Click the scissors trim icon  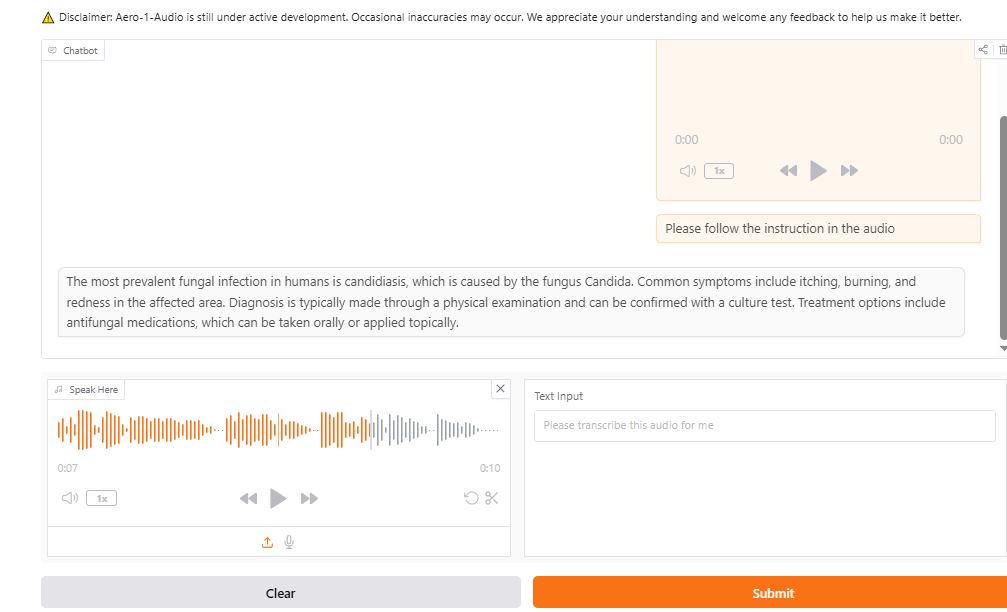(491, 498)
